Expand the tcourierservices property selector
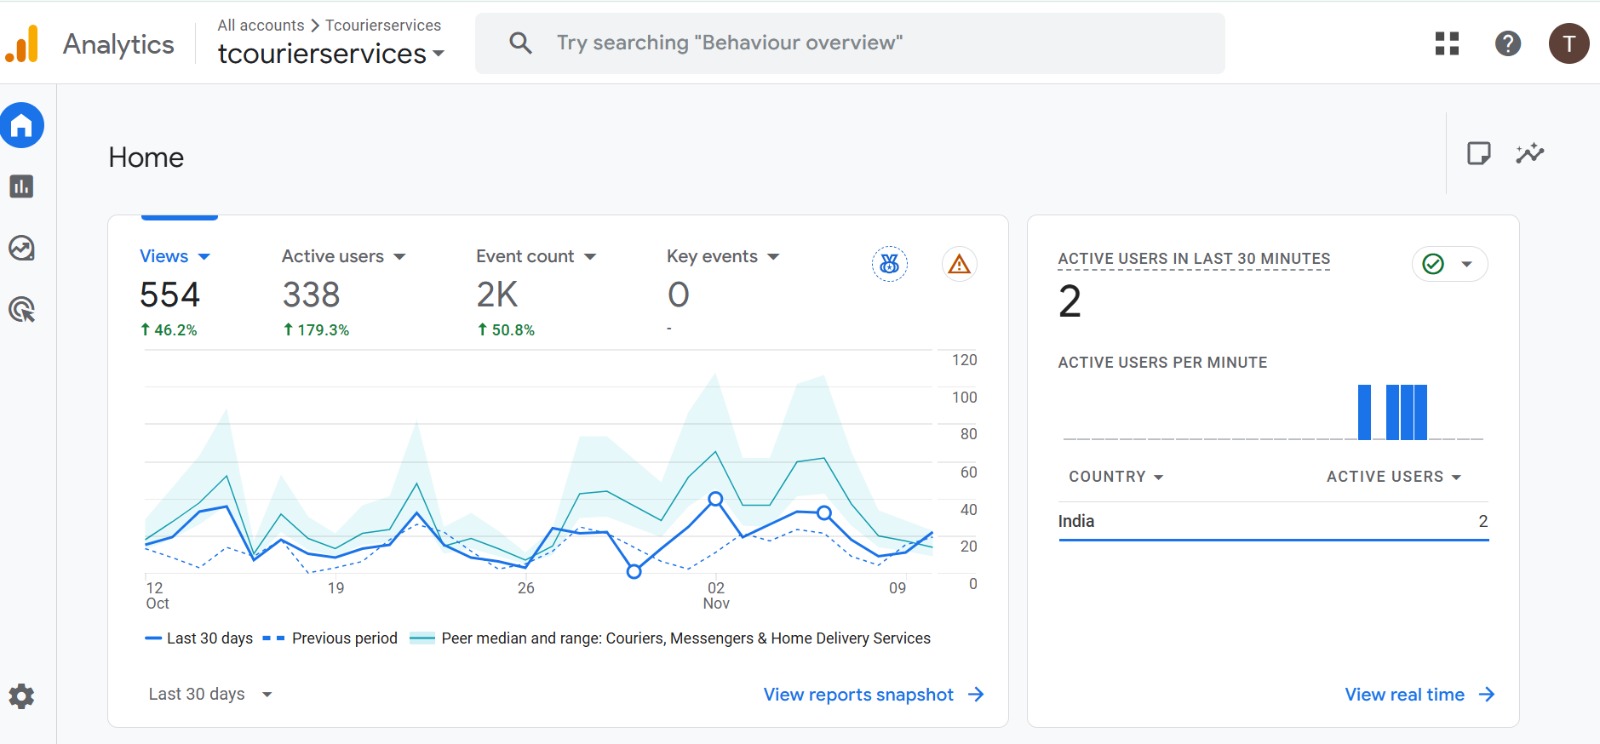 pyautogui.click(x=331, y=54)
